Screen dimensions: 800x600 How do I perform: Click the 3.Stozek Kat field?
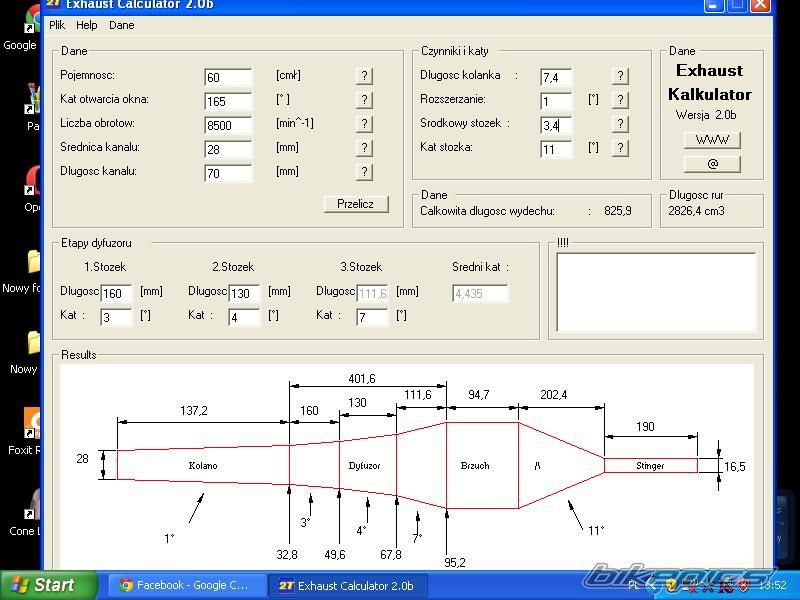click(x=372, y=317)
